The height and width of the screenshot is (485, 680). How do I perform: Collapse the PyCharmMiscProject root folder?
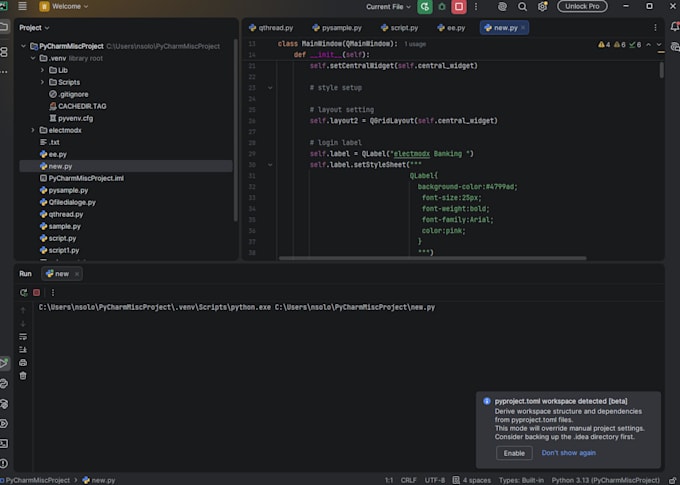(23, 46)
